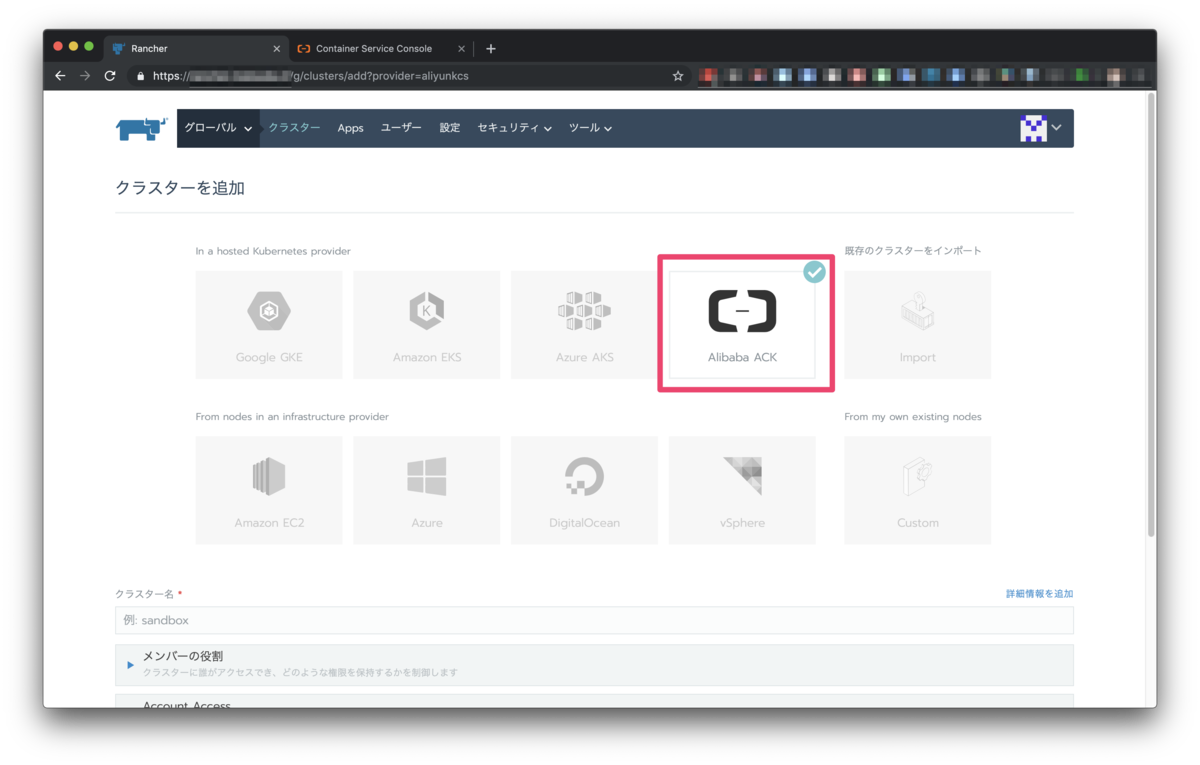Open the Apps nav item
Viewport: 1200px width, 765px height.
pos(350,128)
